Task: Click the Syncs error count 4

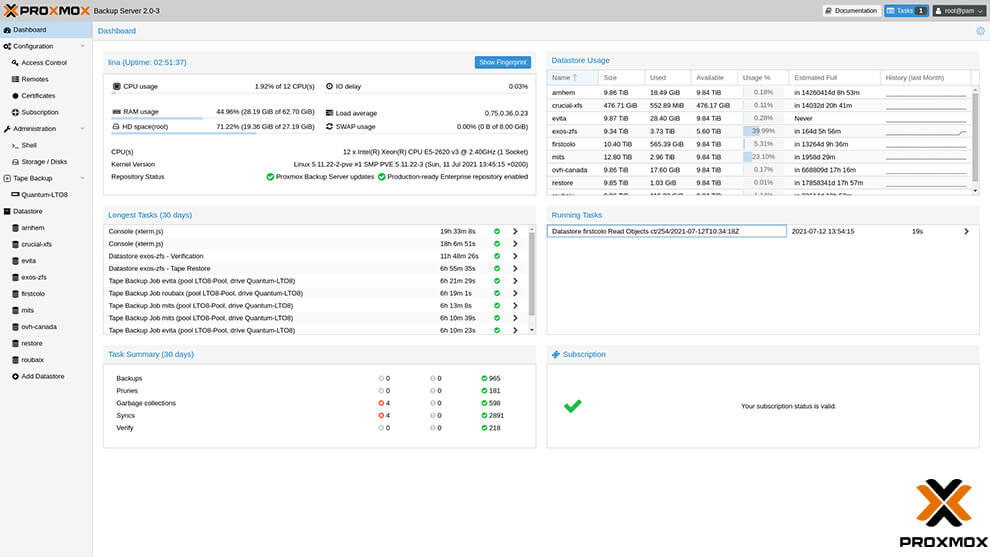Action: point(385,416)
